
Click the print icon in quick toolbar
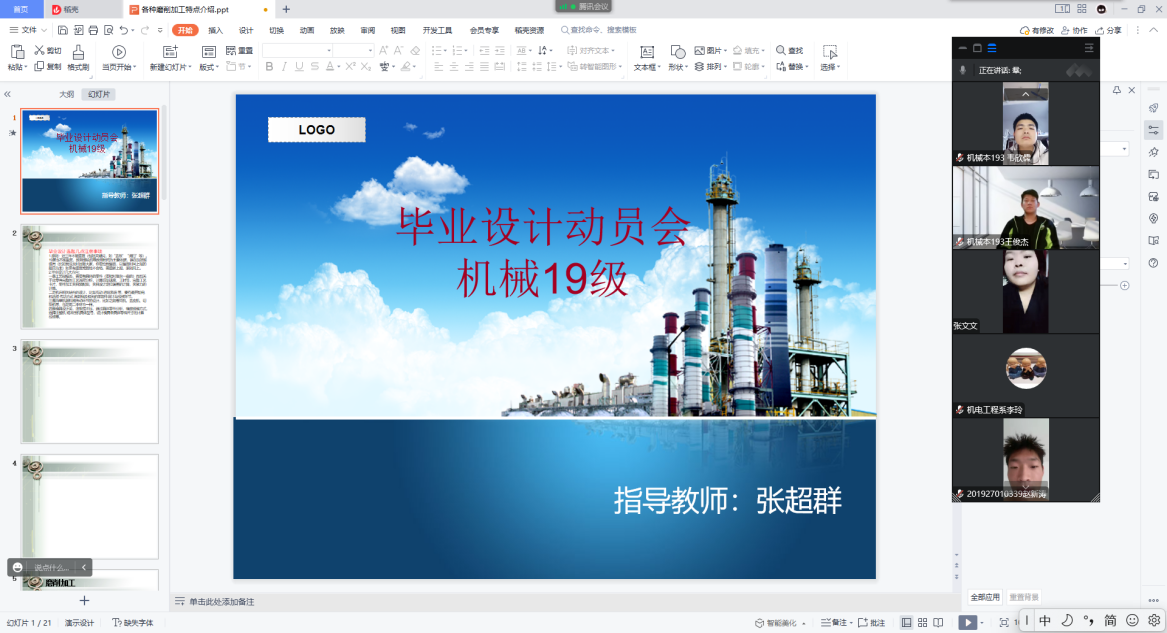coord(93,30)
